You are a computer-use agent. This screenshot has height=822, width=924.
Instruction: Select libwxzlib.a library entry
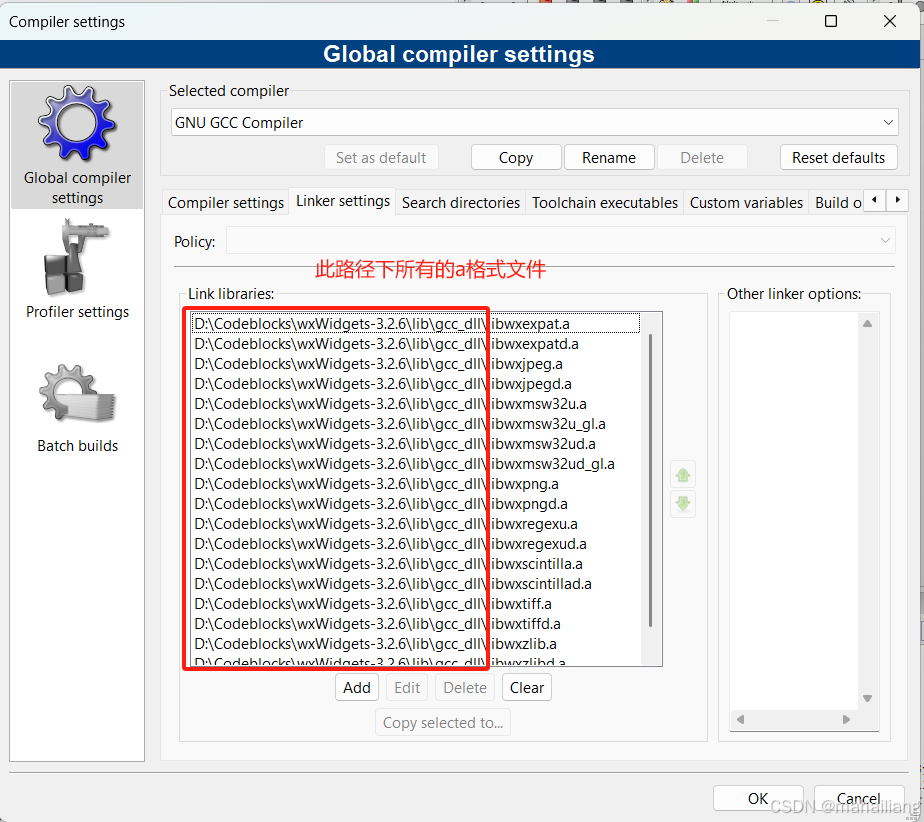point(415,644)
